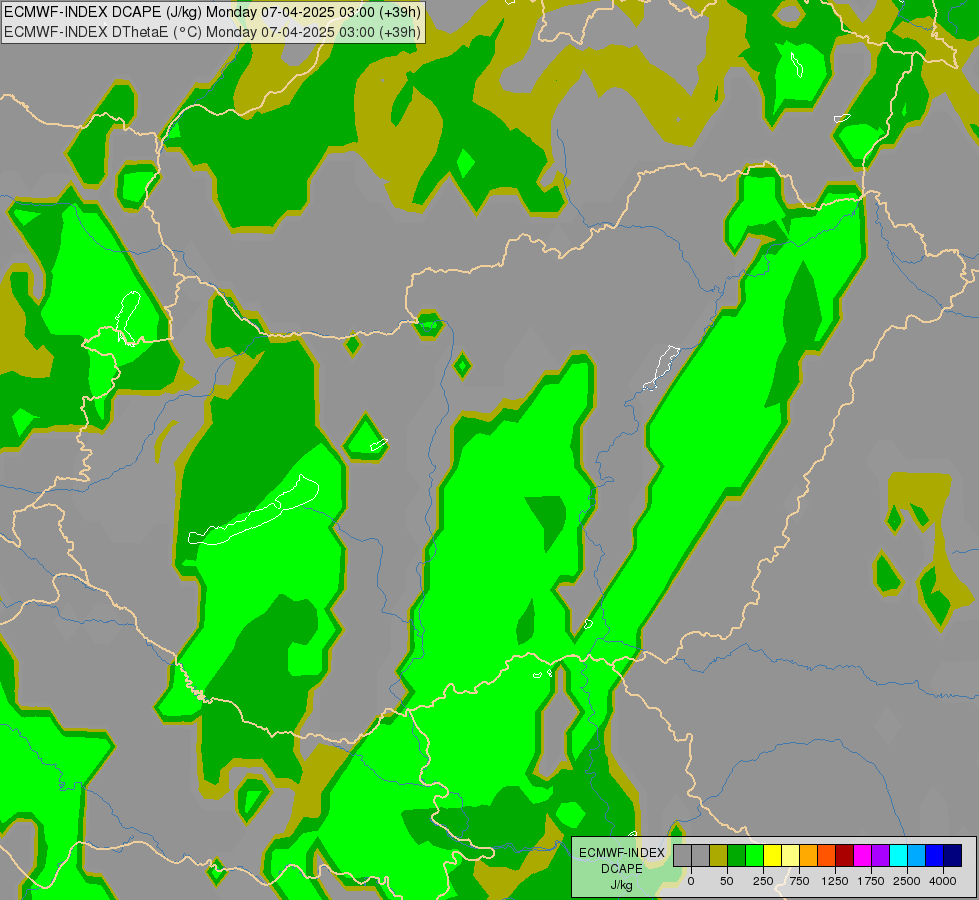
Task: Select the pale yellow legend swatch
Action: coord(790,855)
